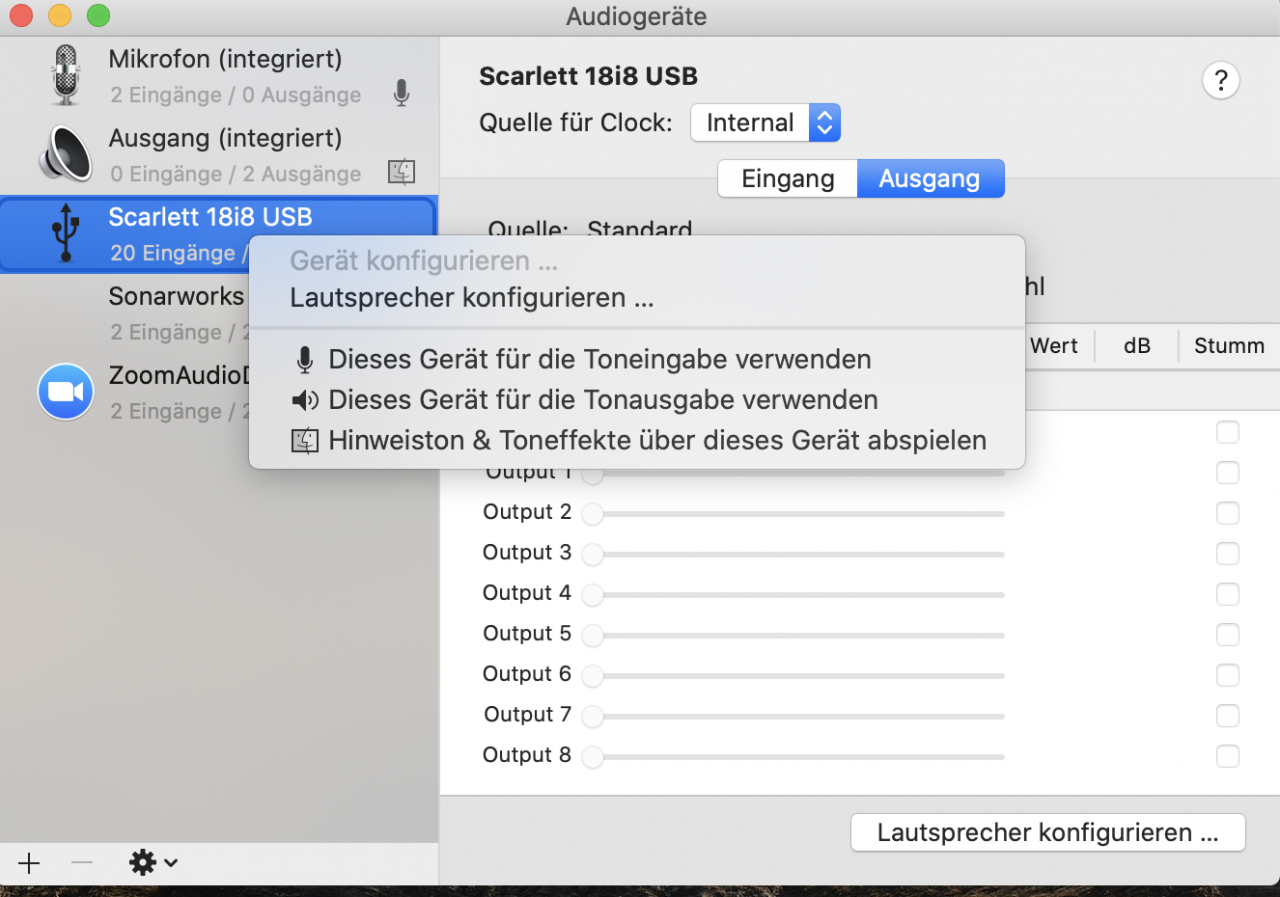
Task: Click the Output 2 volume slider
Action: pyautogui.click(x=793, y=514)
